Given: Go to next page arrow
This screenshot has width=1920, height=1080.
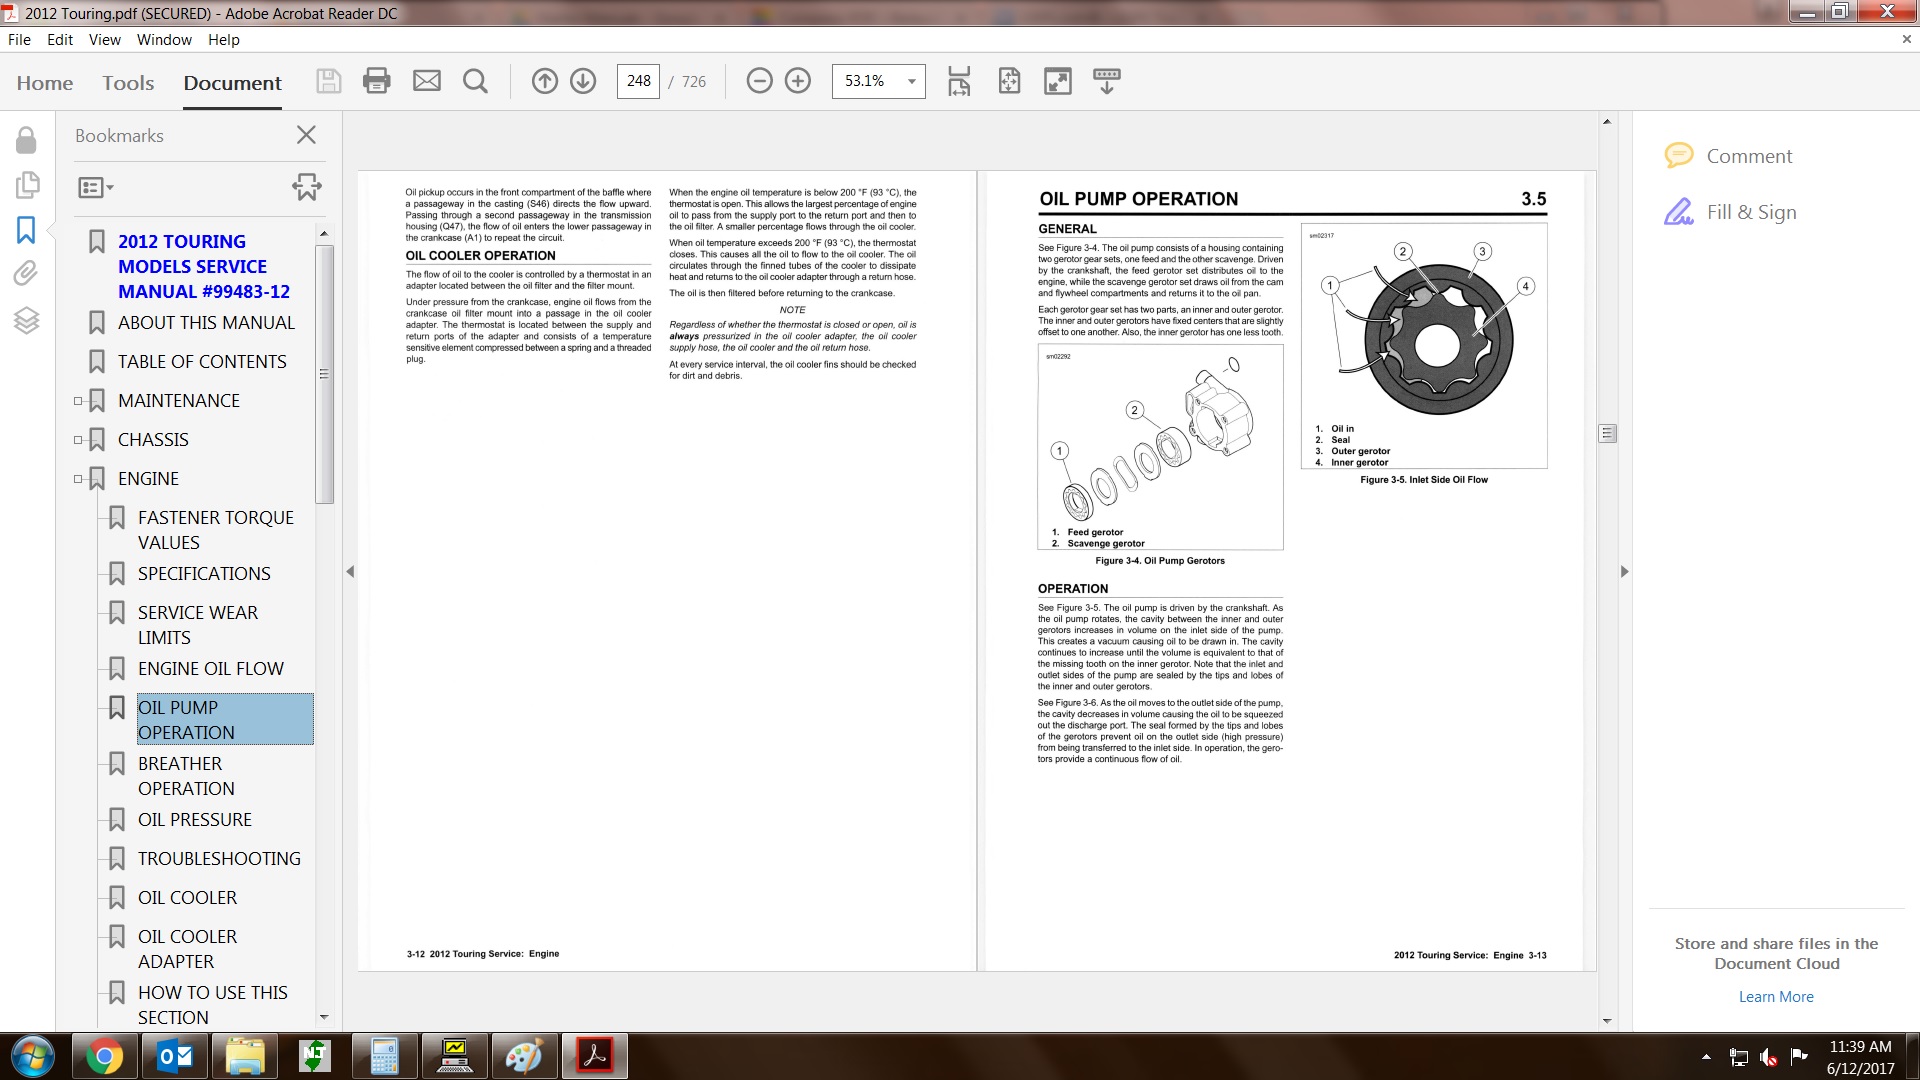Looking at the screenshot, I should pyautogui.click(x=583, y=81).
